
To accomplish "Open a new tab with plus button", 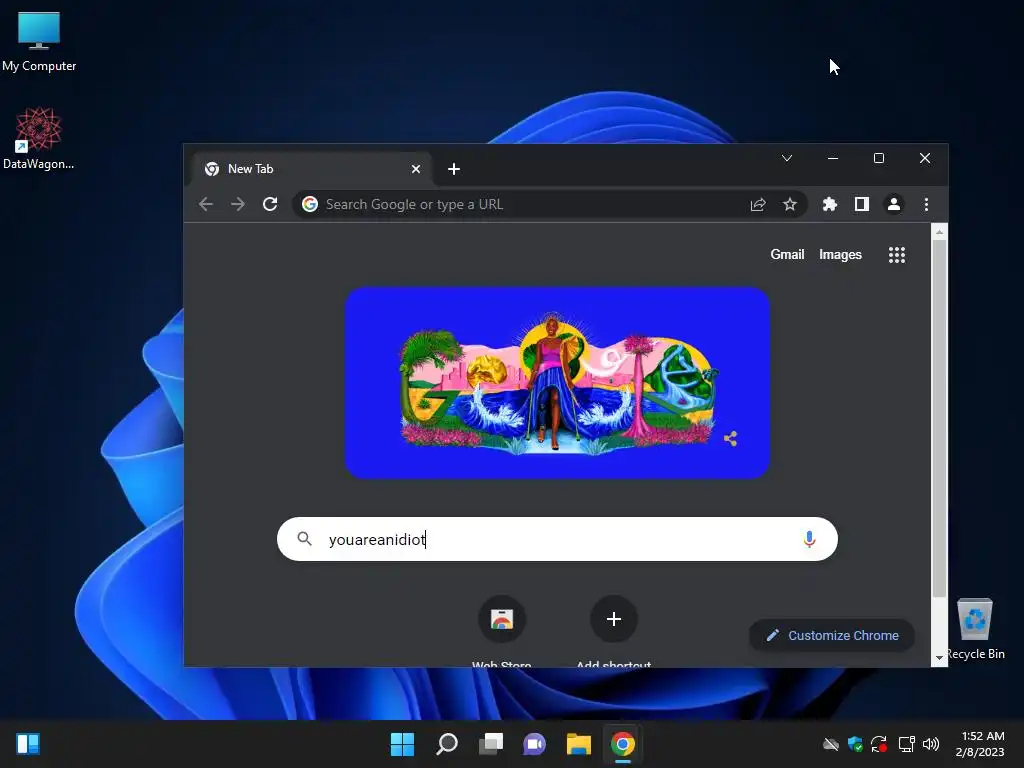I will tap(454, 169).
